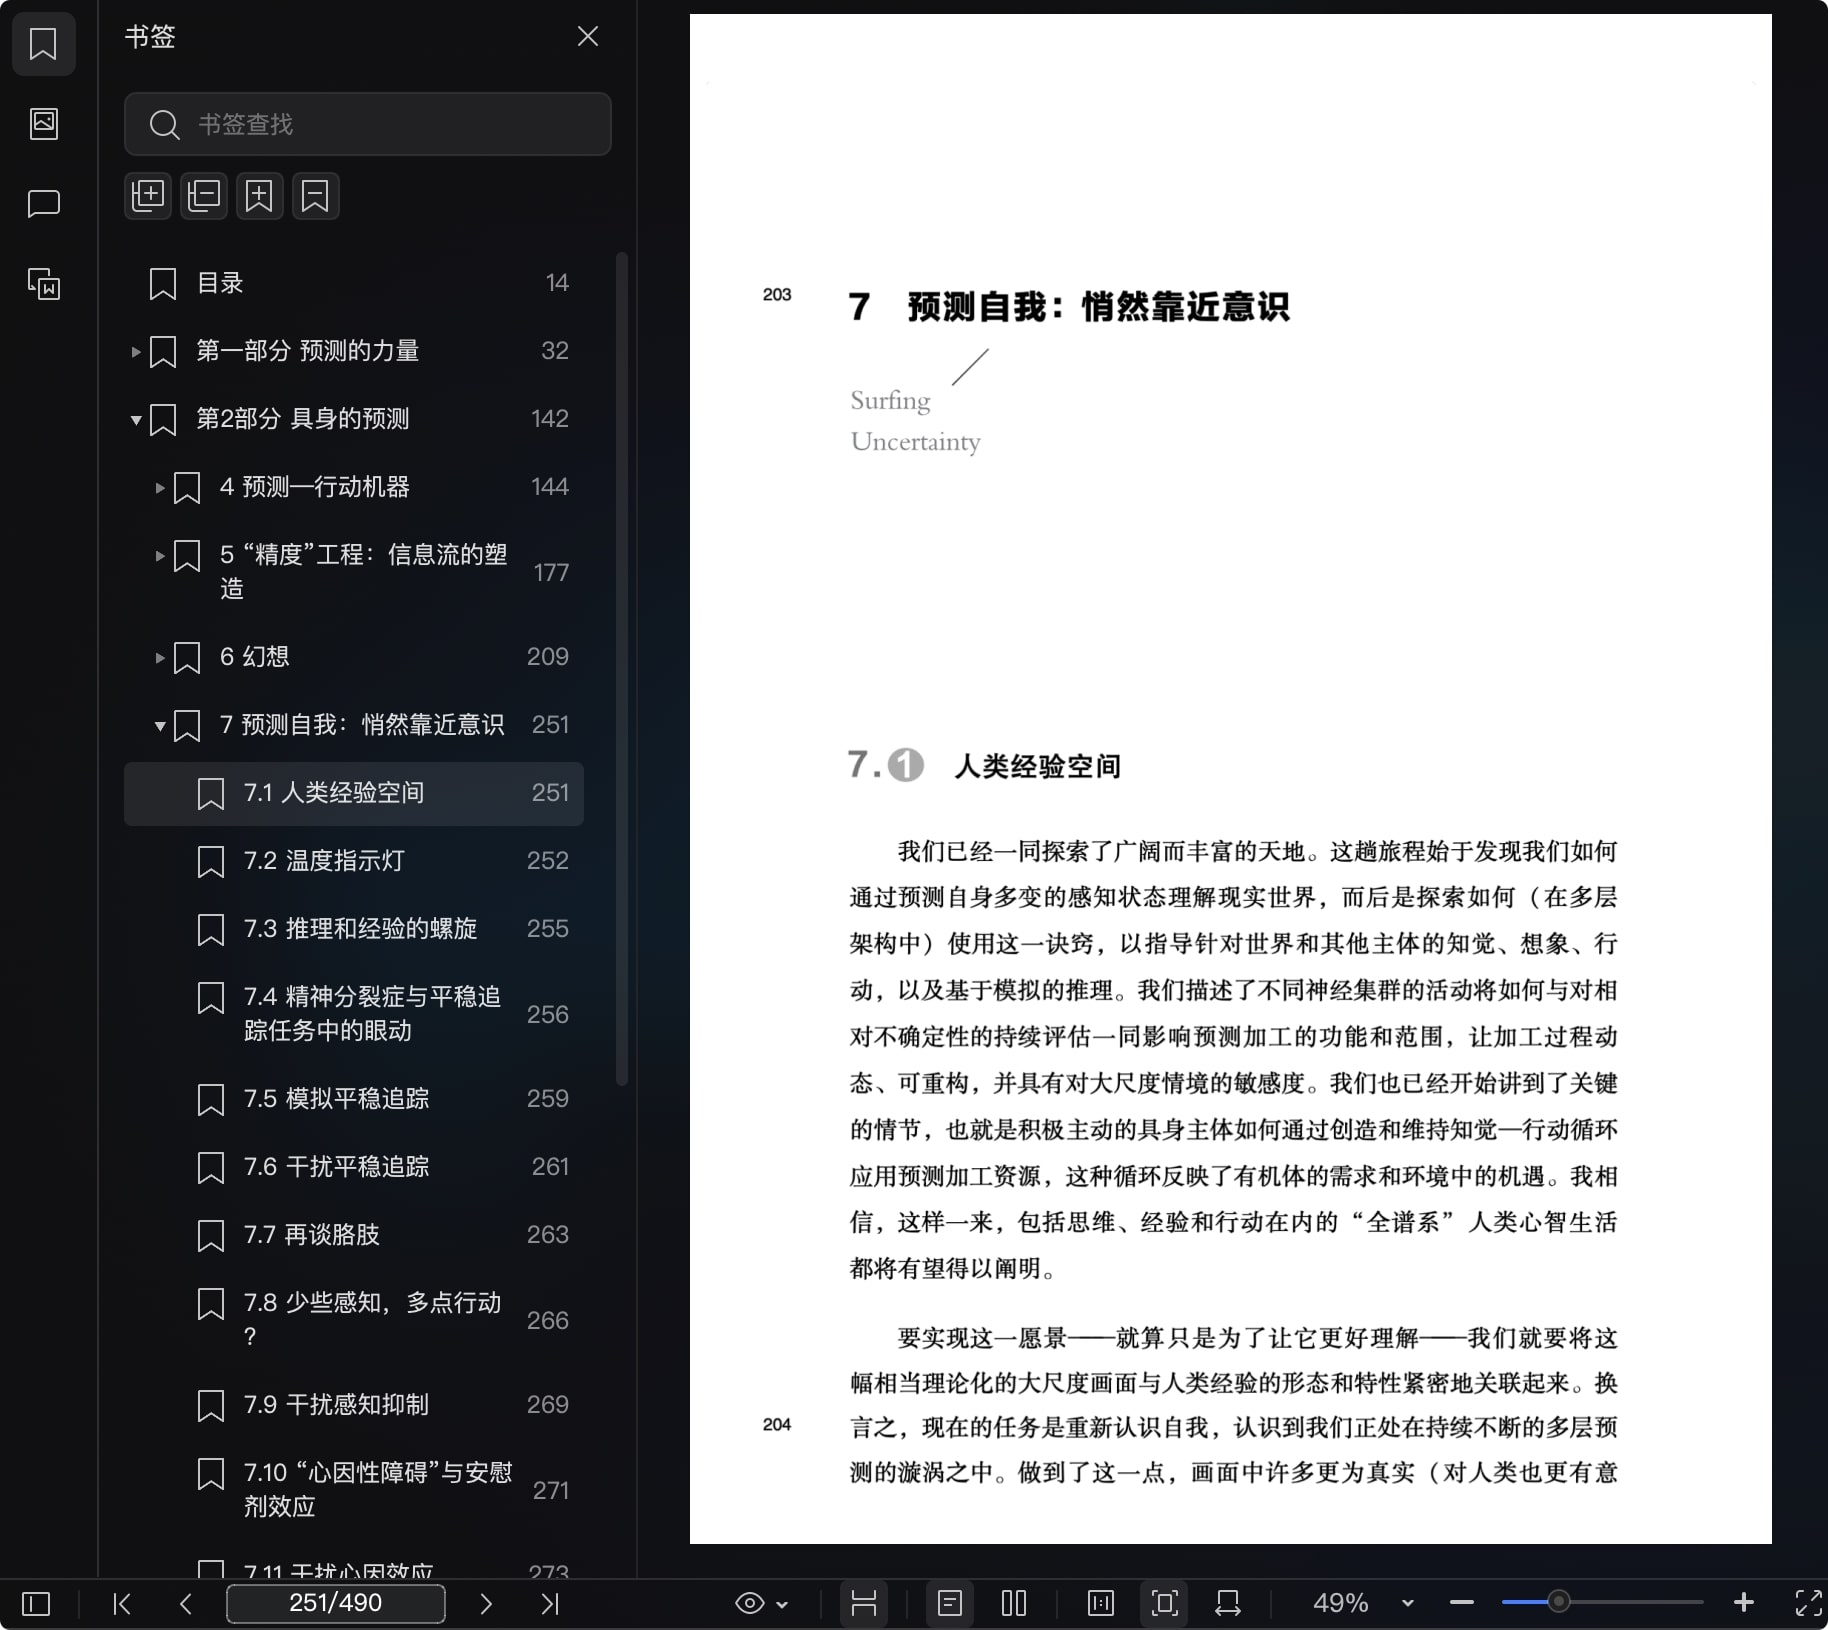Open bookmark 7.5 模拟平稳追踪
1828x1630 pixels.
[x=354, y=1099]
